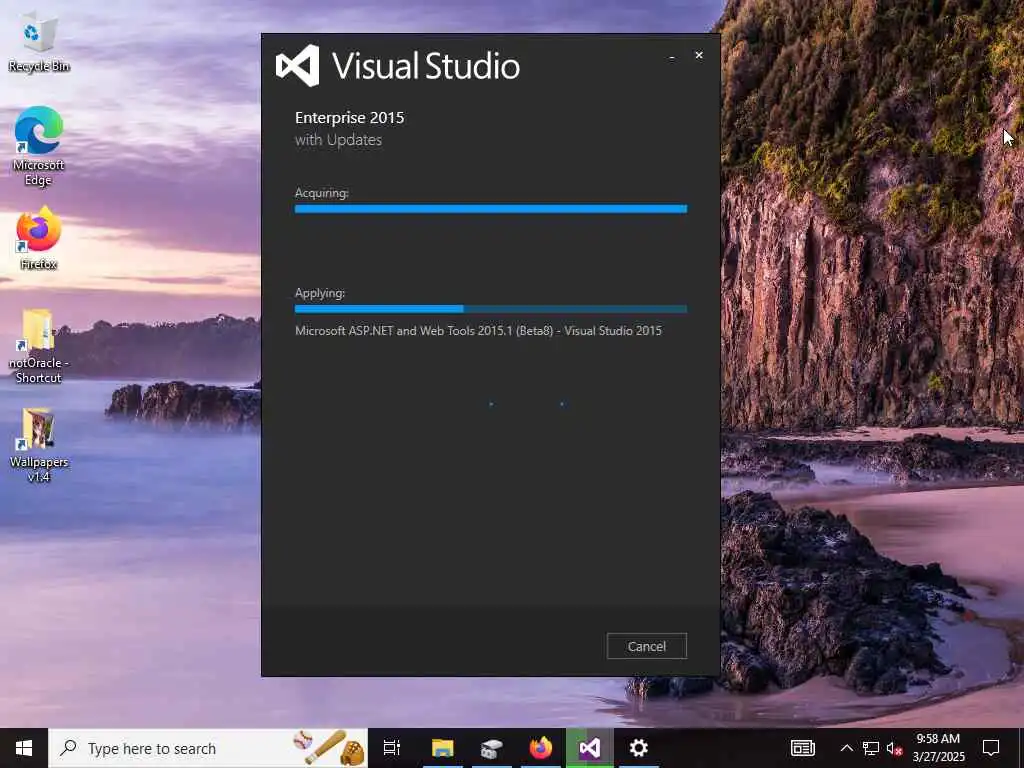Screen dimensions: 1024x768
Task: Switch to Visual Studio installer taskbar icon
Action: 590,748
